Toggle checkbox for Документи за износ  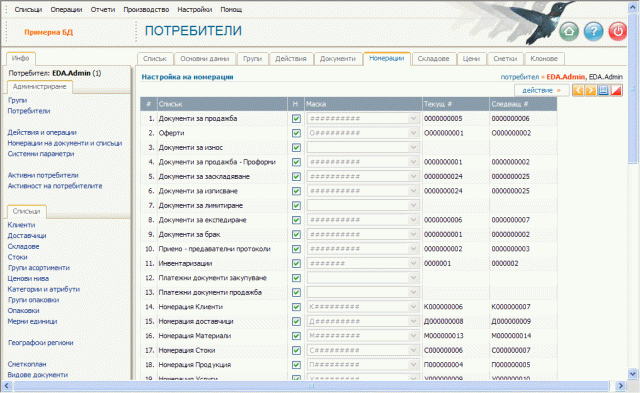pos(296,148)
